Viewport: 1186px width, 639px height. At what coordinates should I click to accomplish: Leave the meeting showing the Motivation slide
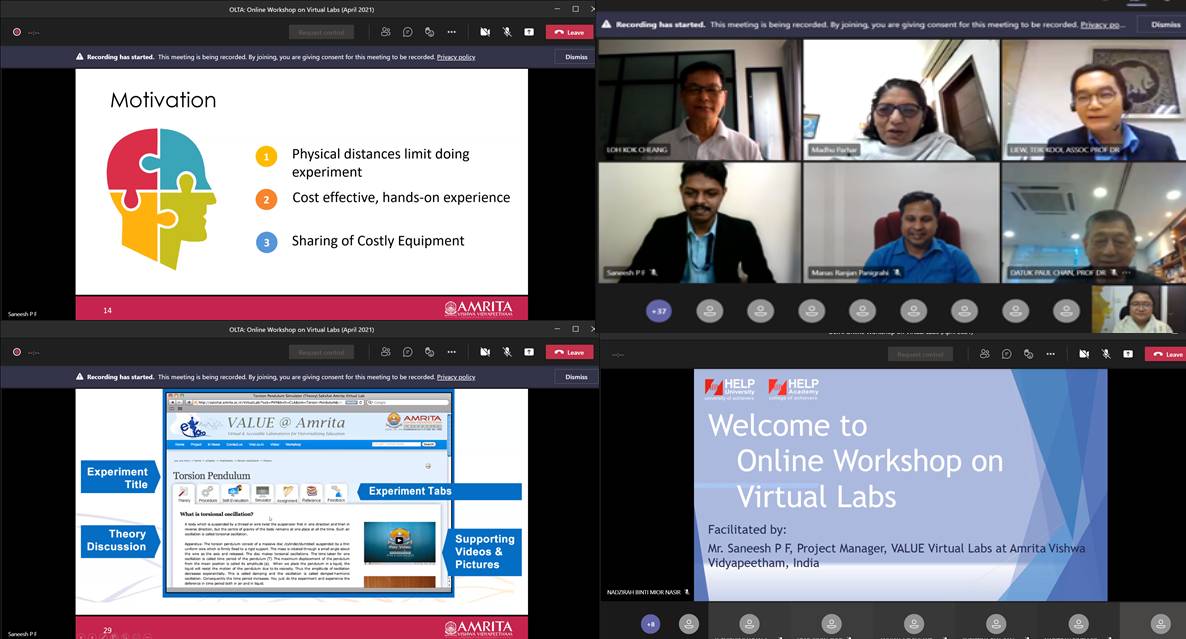[x=570, y=32]
